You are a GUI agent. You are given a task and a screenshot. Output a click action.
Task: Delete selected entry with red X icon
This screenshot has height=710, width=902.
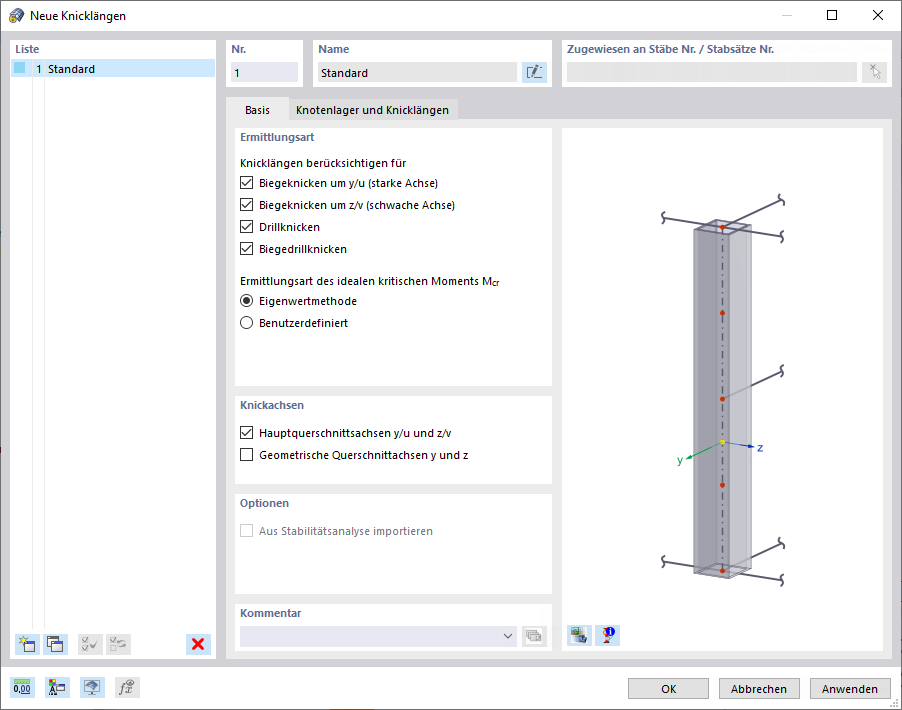coord(198,644)
